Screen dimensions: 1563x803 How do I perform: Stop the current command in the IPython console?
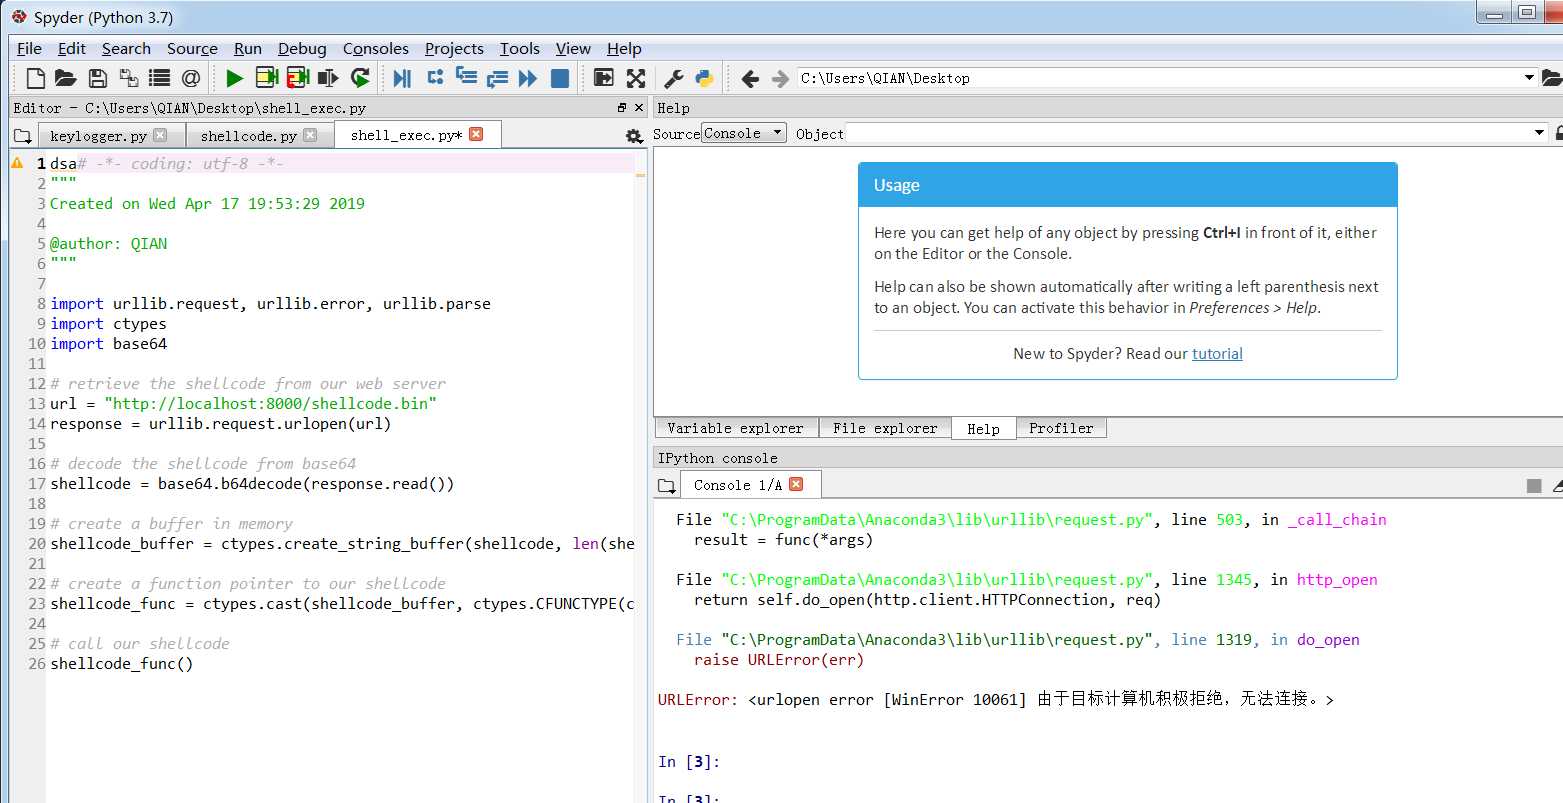[1534, 486]
